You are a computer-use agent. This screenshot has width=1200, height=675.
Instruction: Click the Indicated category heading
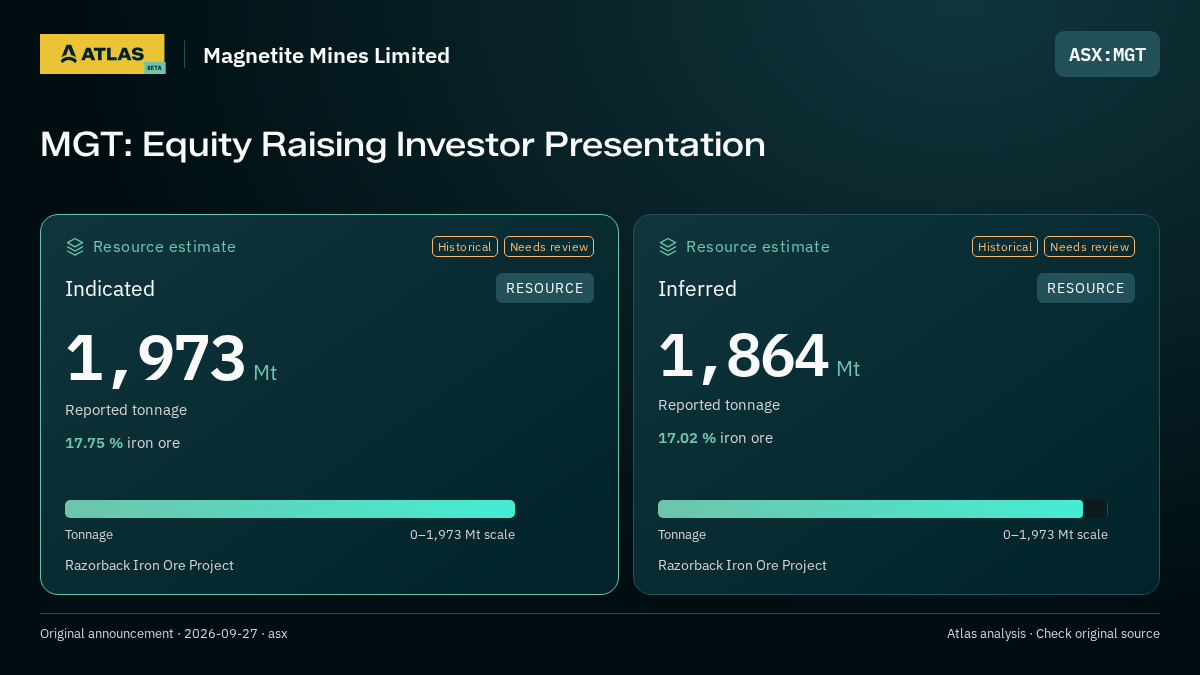coord(110,288)
